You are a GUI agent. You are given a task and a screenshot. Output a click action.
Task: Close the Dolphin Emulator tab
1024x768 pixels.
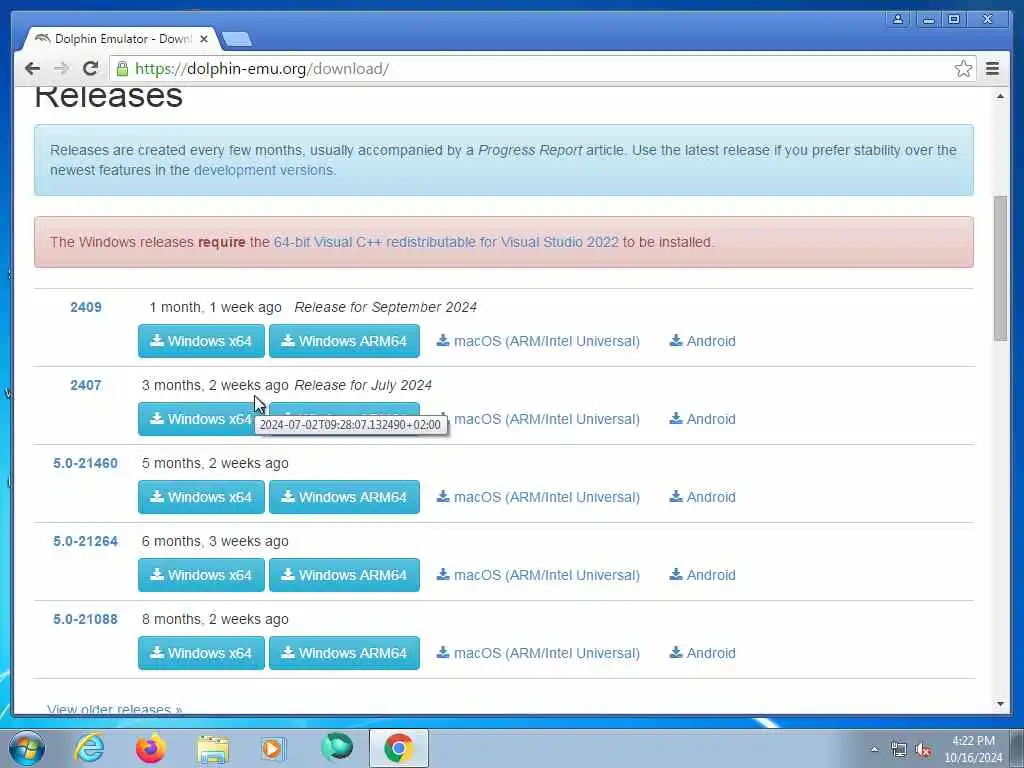(204, 39)
